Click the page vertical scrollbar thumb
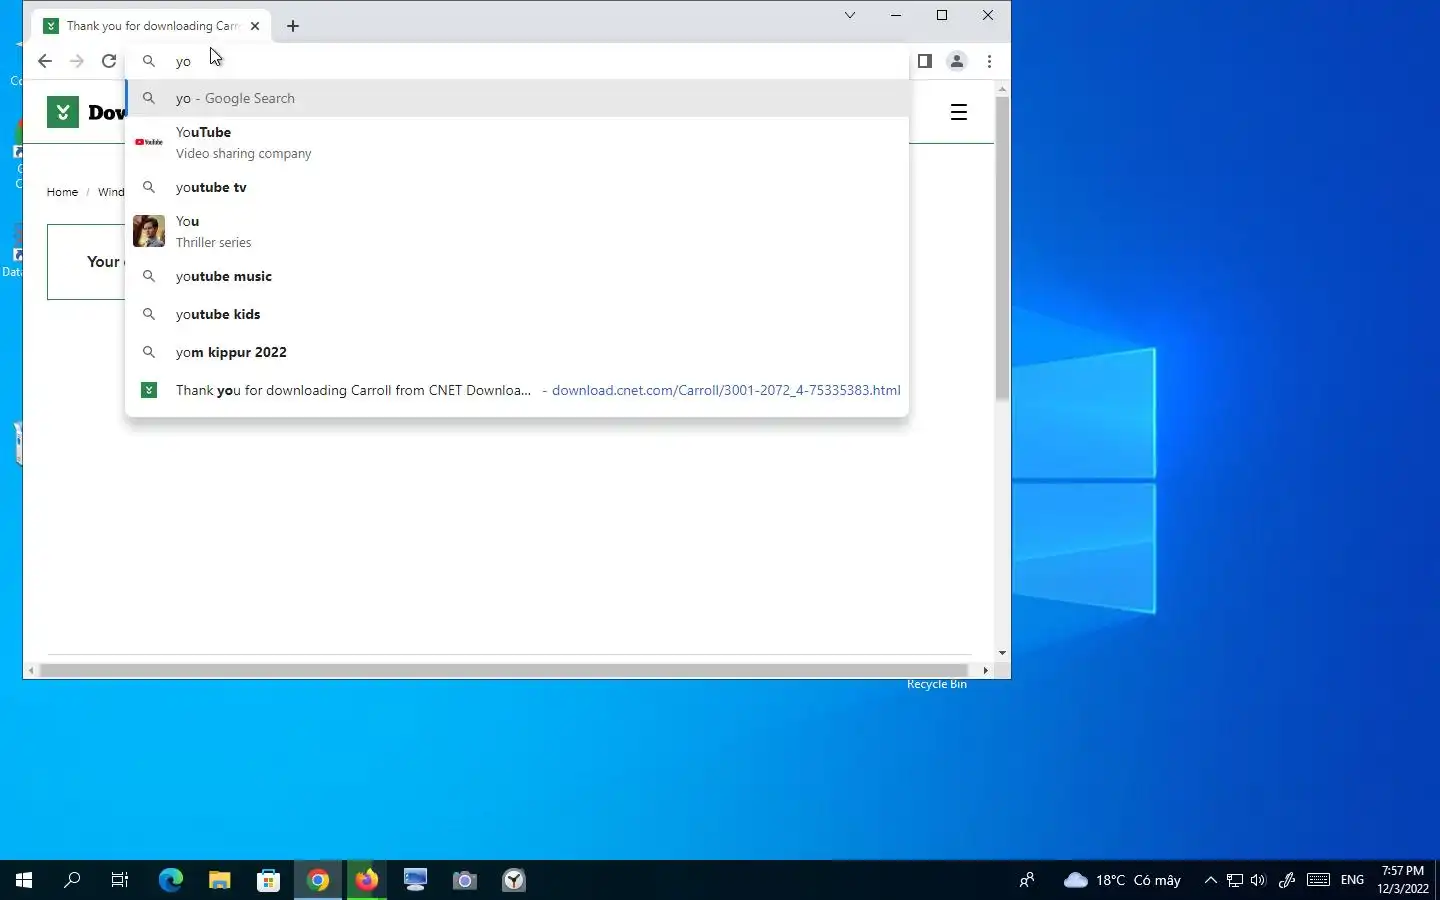The width and height of the screenshot is (1440, 900). pos(1002,248)
